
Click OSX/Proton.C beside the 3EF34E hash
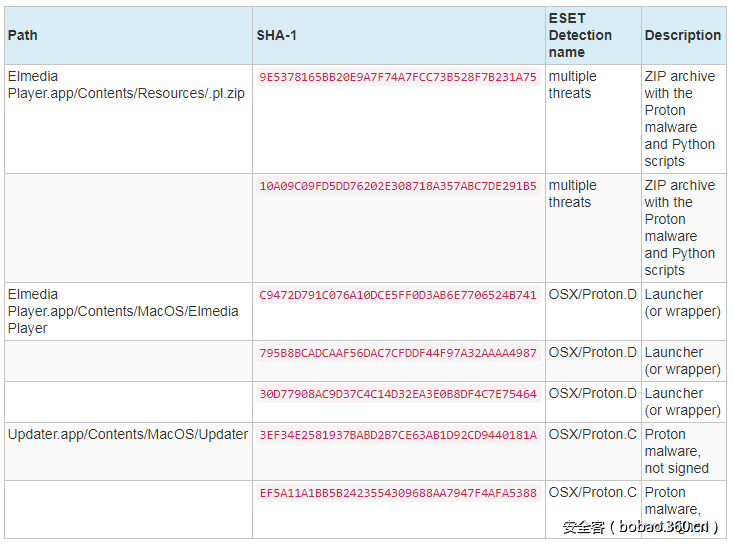pos(592,435)
